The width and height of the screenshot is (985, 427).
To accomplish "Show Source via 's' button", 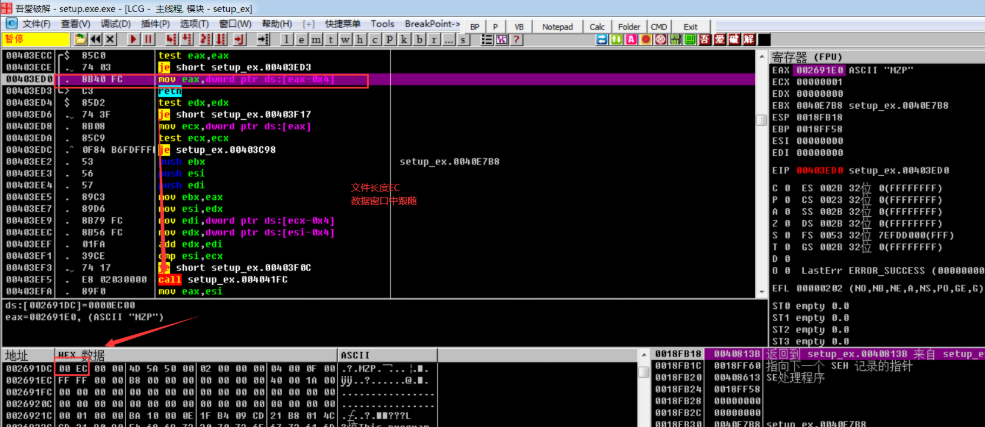I will (464, 40).
